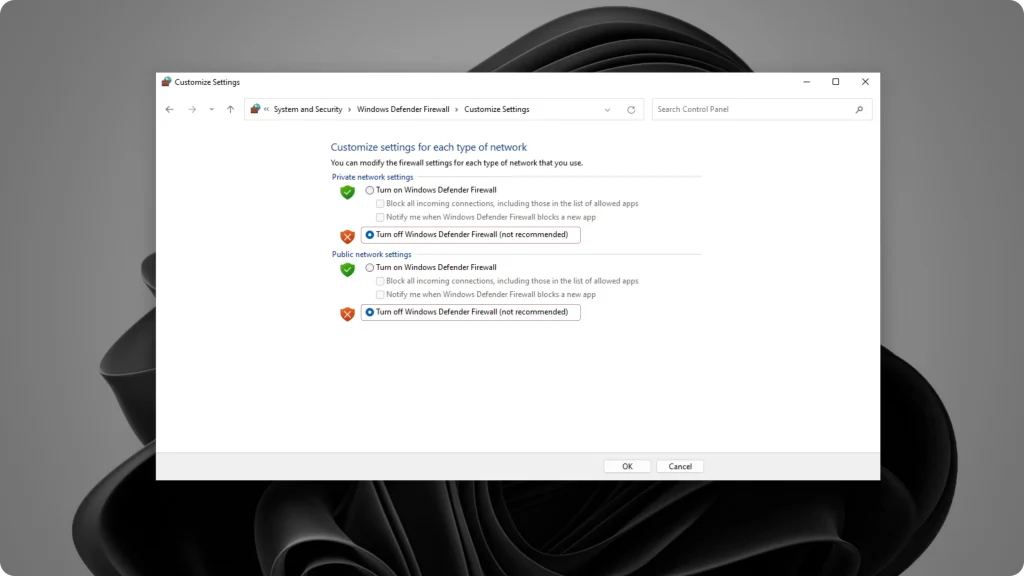
Task: Click red shield icon in Public network settings
Action: click(x=347, y=313)
